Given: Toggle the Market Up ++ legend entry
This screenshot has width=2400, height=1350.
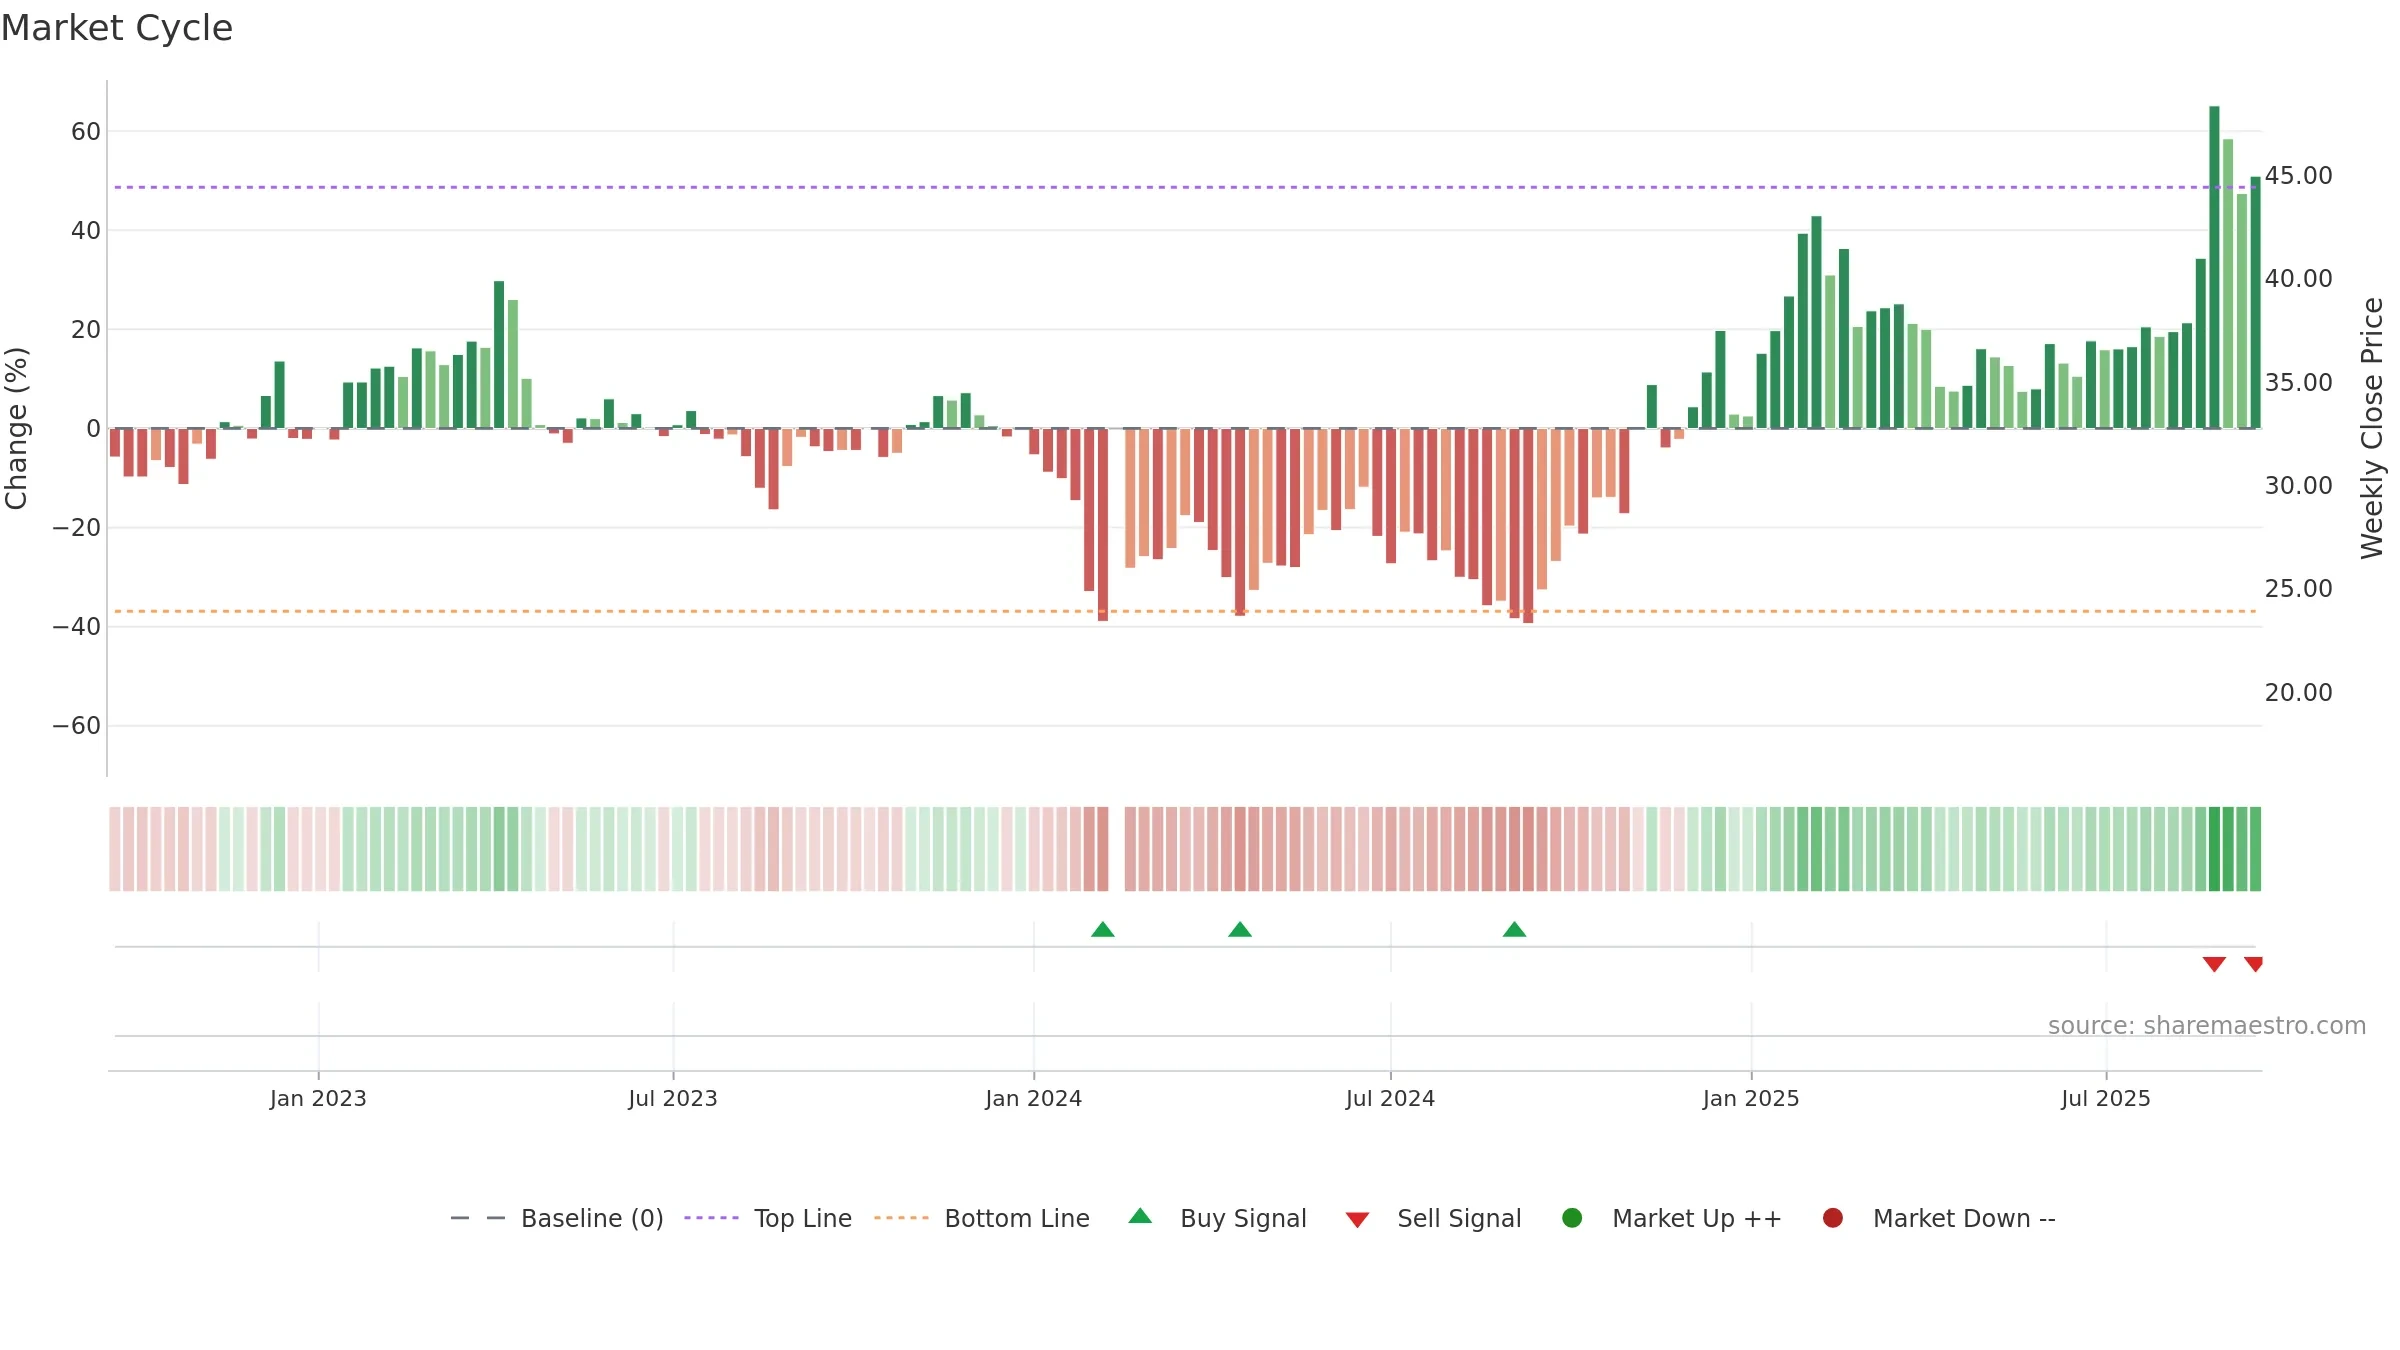Looking at the screenshot, I should (1672, 1218).
